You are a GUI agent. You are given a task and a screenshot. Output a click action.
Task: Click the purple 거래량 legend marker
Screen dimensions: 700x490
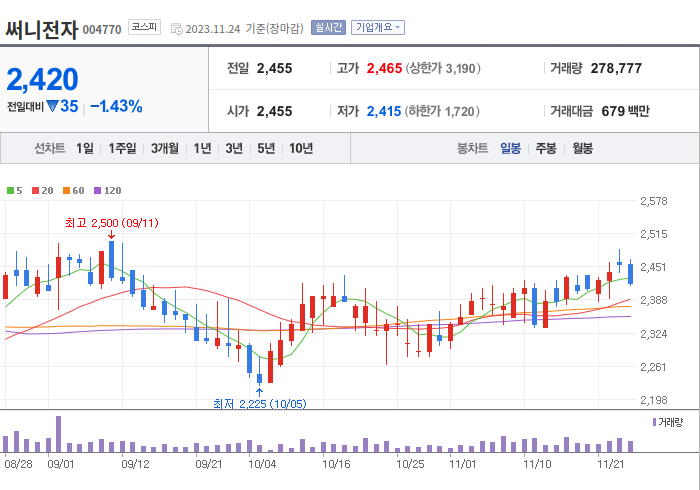[x=654, y=422]
